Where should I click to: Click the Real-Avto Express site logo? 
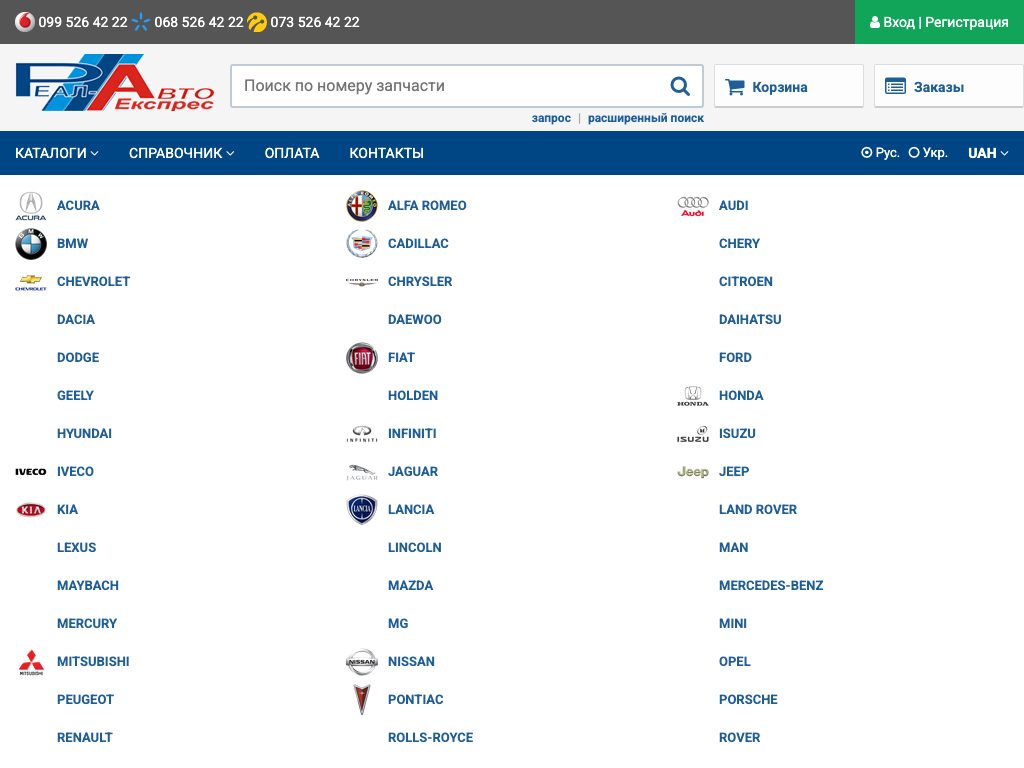pyautogui.click(x=115, y=82)
